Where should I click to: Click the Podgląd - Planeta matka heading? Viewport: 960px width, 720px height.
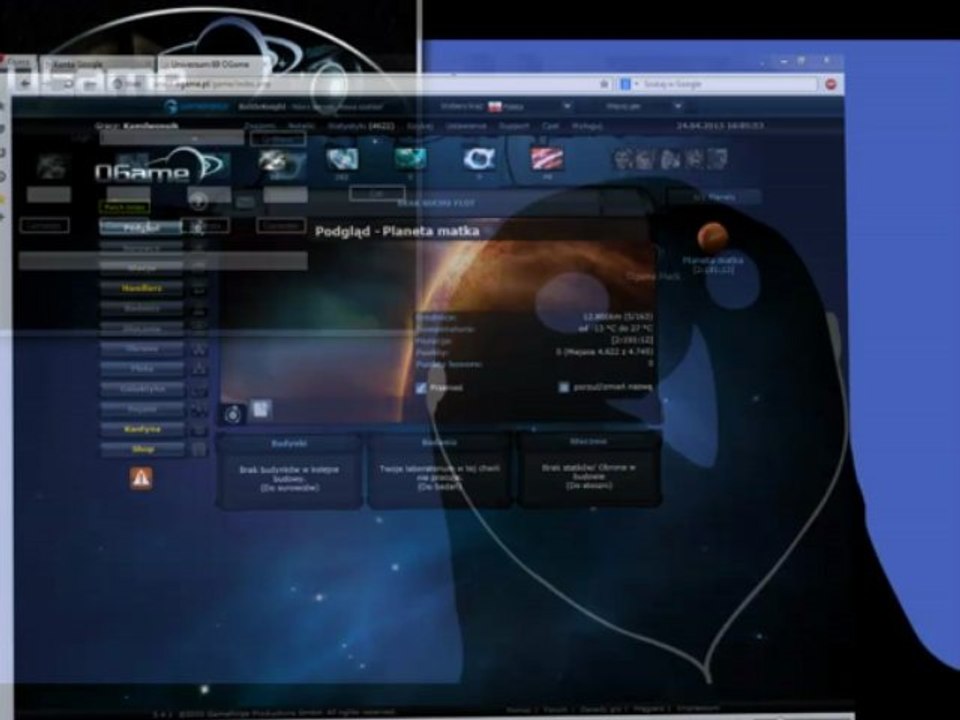397,231
